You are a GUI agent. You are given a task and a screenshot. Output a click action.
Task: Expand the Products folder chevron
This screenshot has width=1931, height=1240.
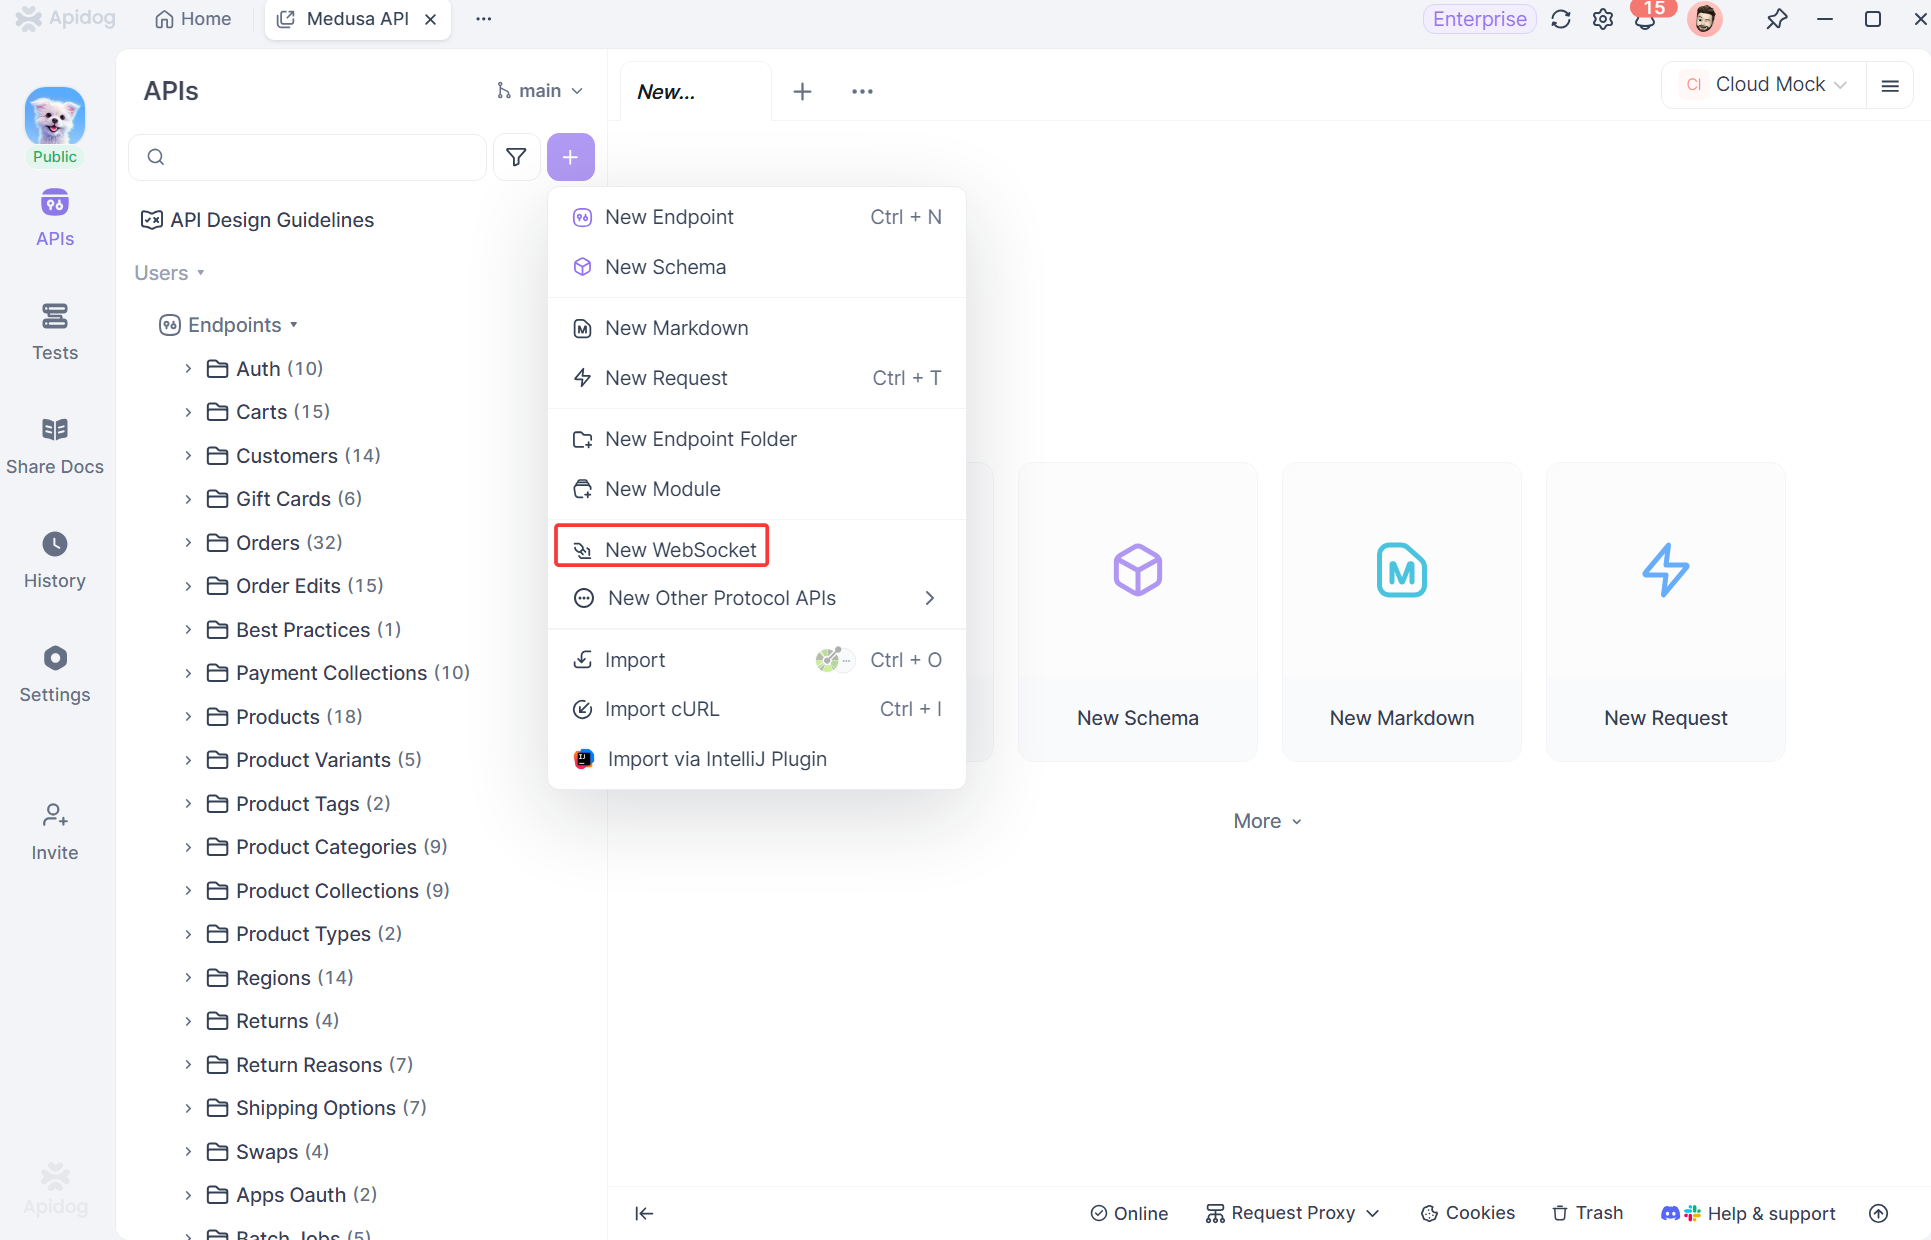tap(188, 717)
